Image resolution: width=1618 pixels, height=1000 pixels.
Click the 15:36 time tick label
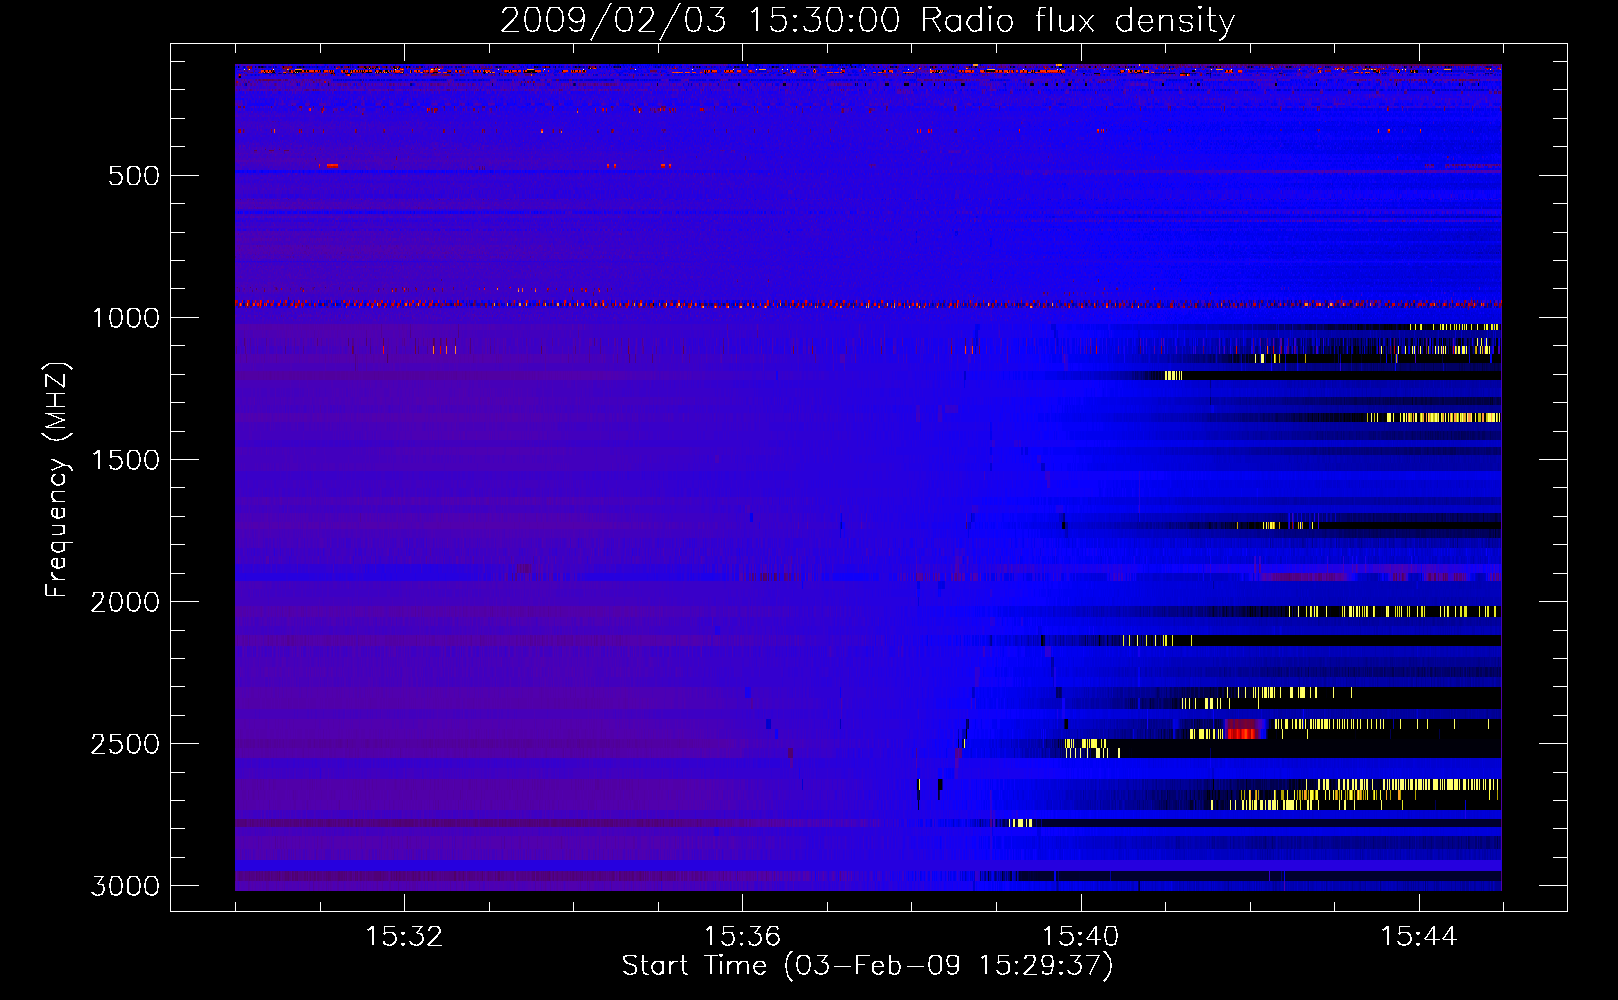pyautogui.click(x=742, y=937)
